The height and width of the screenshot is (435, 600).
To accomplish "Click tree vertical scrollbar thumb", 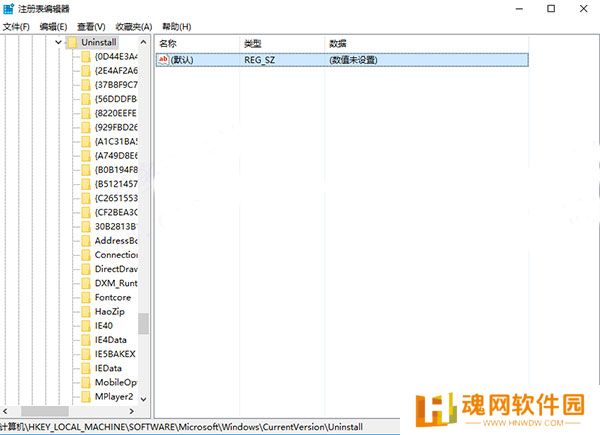I will [143, 324].
